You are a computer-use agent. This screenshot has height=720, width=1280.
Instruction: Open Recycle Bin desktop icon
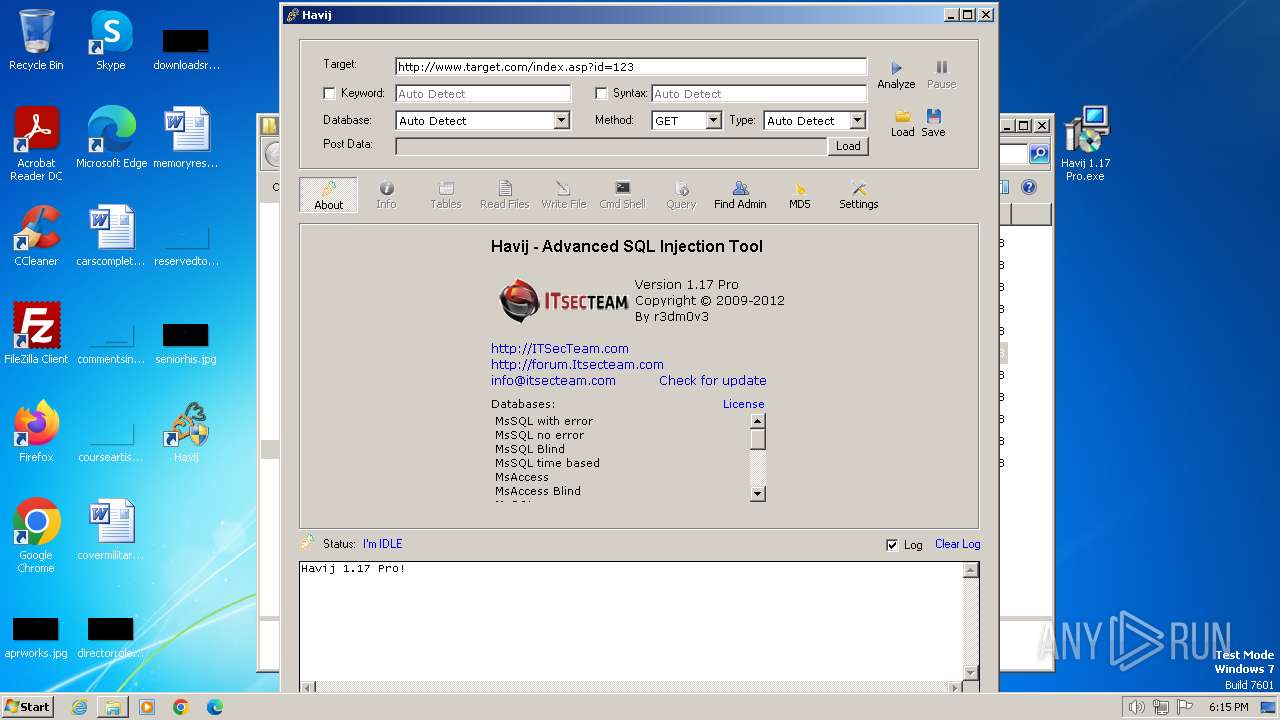(x=36, y=40)
